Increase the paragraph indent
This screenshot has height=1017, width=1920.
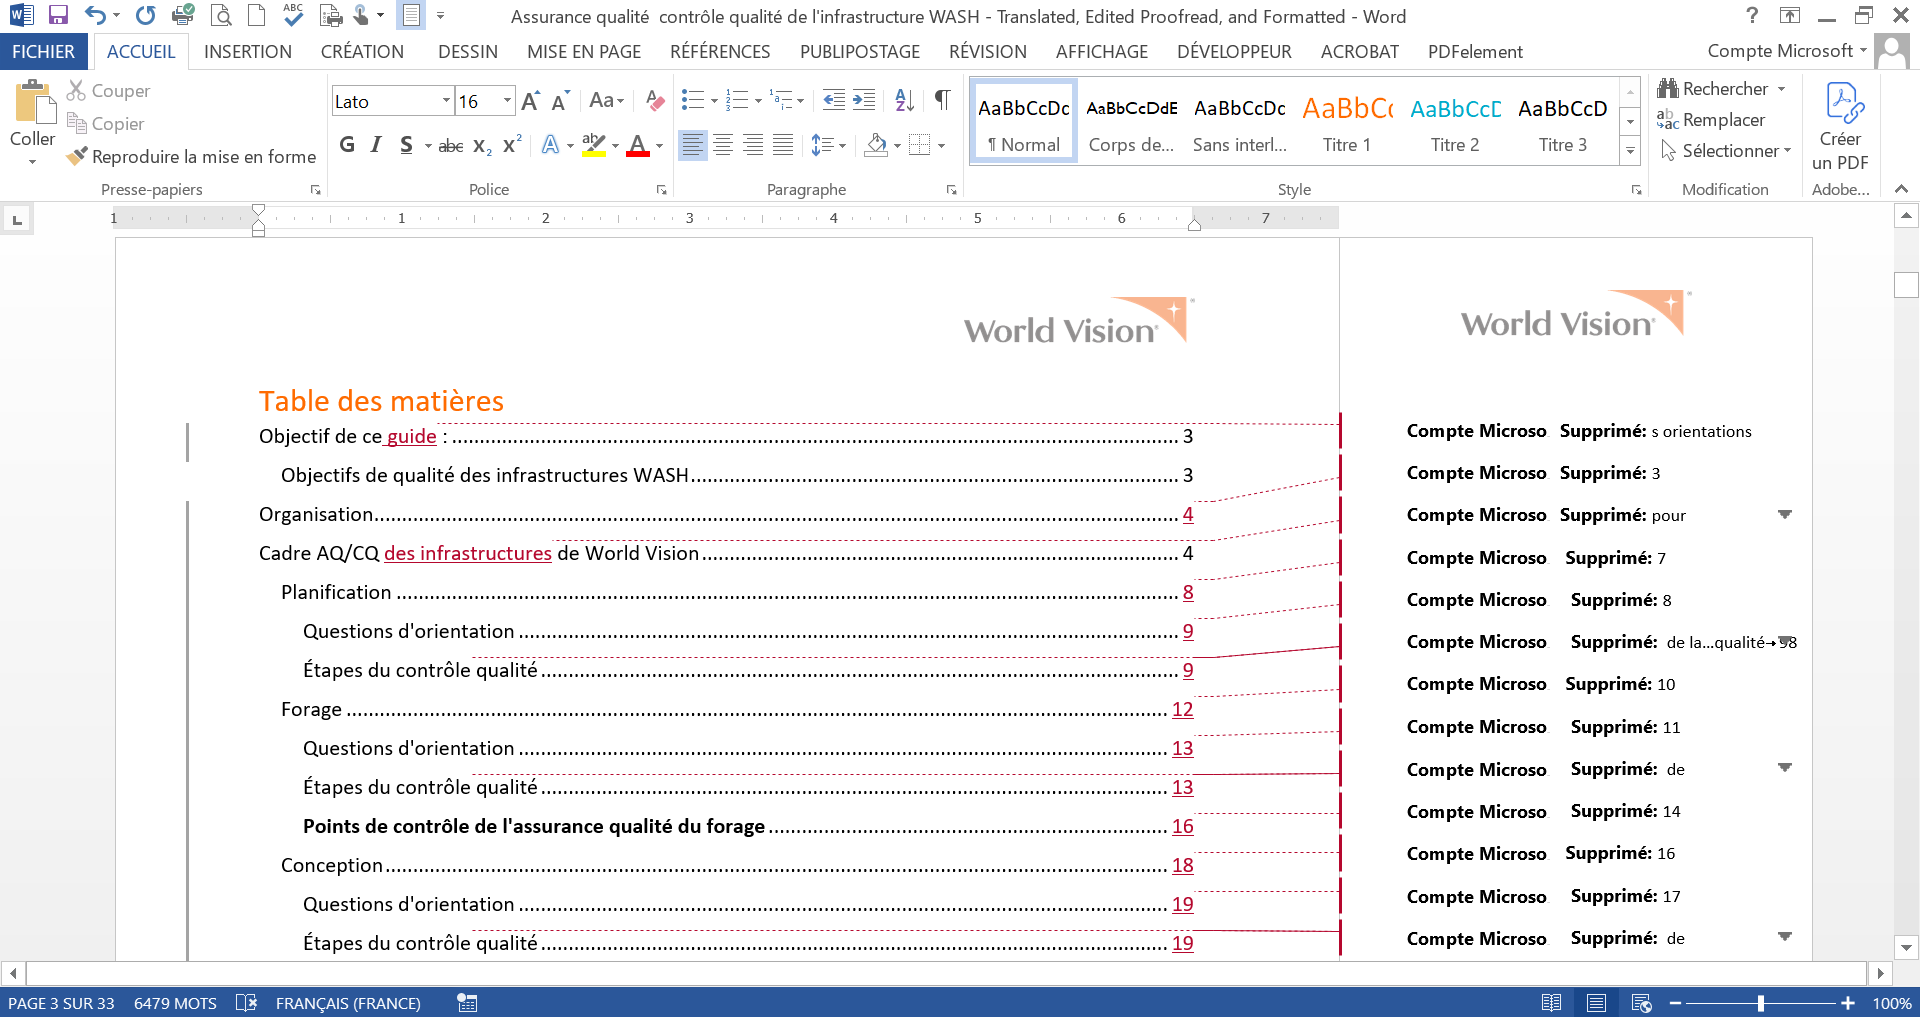(864, 100)
